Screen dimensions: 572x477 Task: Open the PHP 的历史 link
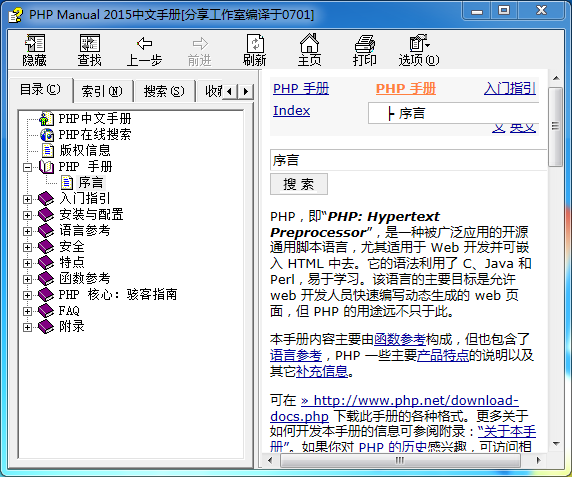coord(392,447)
